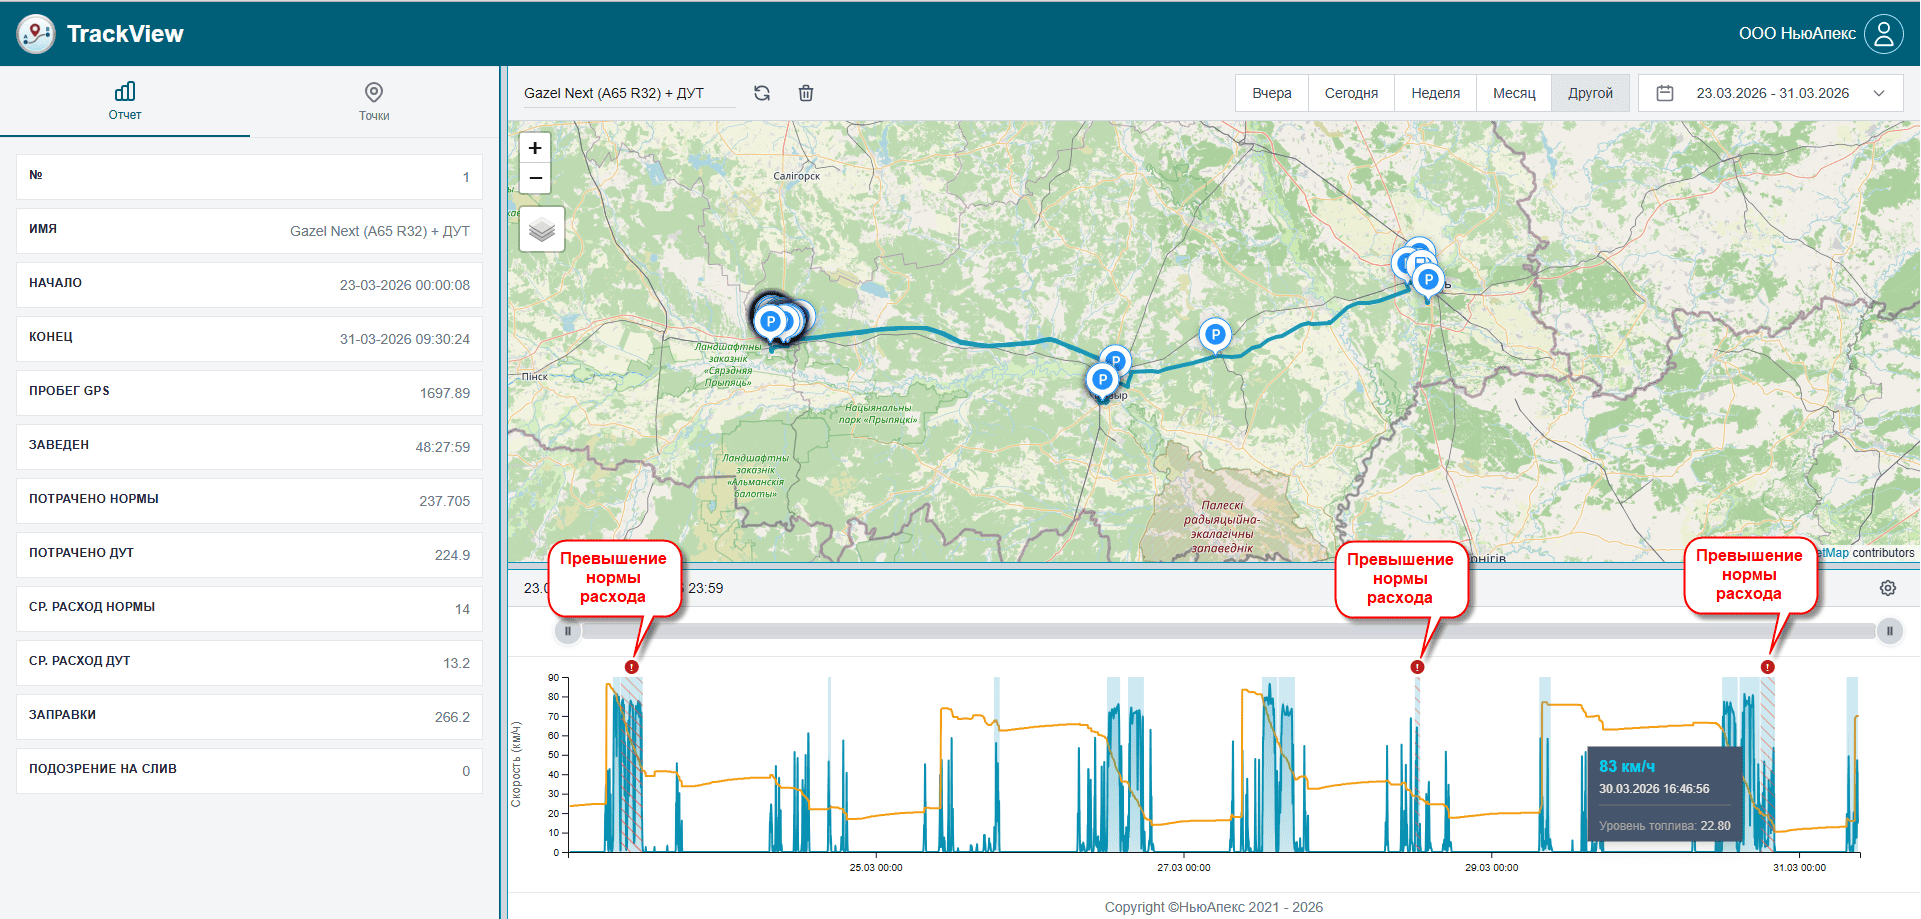
Task: Open the map layers selector
Action: pyautogui.click(x=542, y=230)
